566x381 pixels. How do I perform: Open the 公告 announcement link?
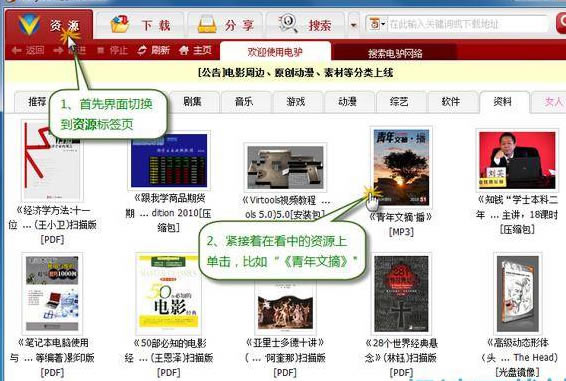tap(295, 73)
